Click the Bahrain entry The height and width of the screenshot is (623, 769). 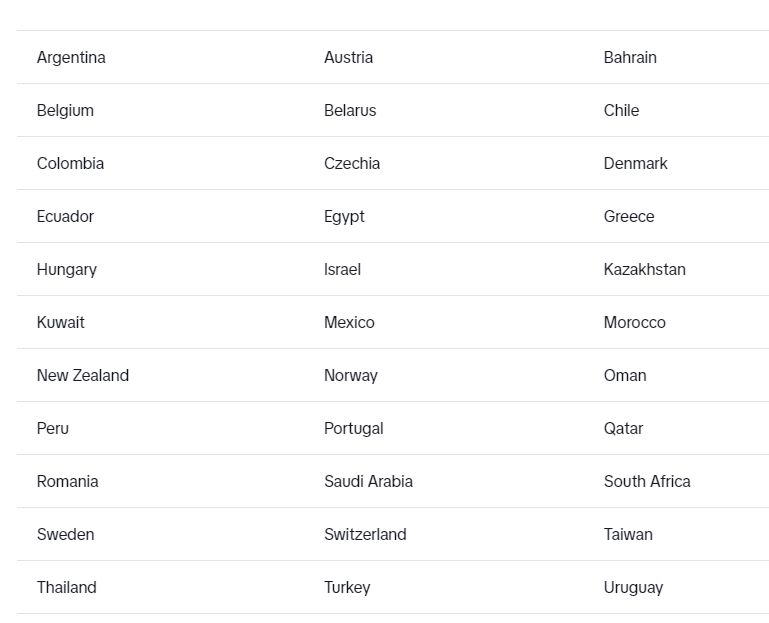(x=630, y=57)
